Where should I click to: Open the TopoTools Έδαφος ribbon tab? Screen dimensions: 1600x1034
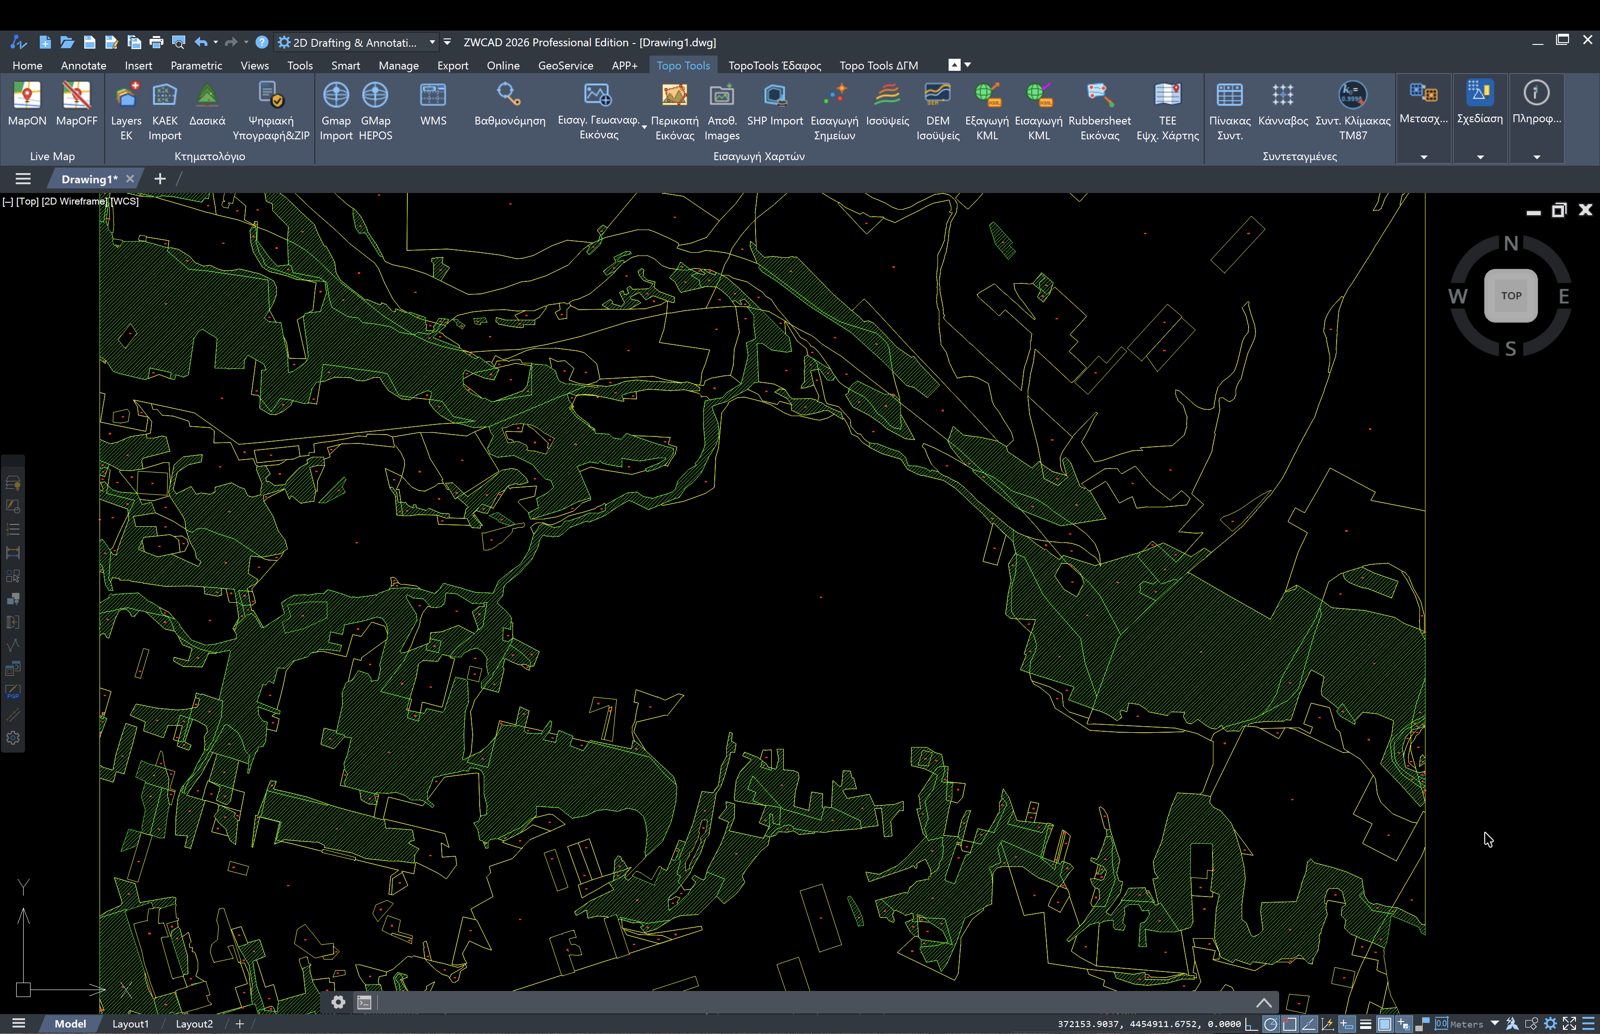click(774, 65)
